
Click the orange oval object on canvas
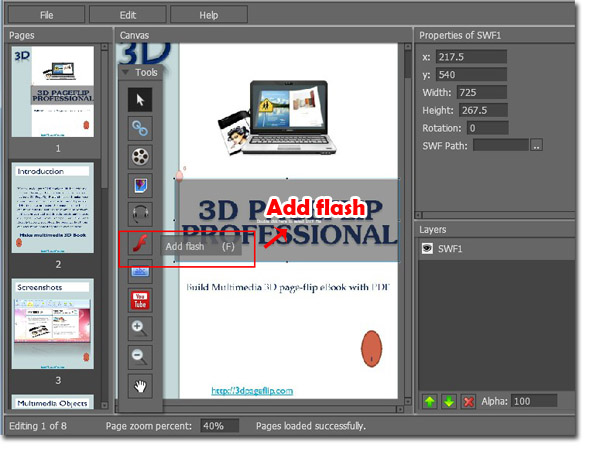point(371,349)
